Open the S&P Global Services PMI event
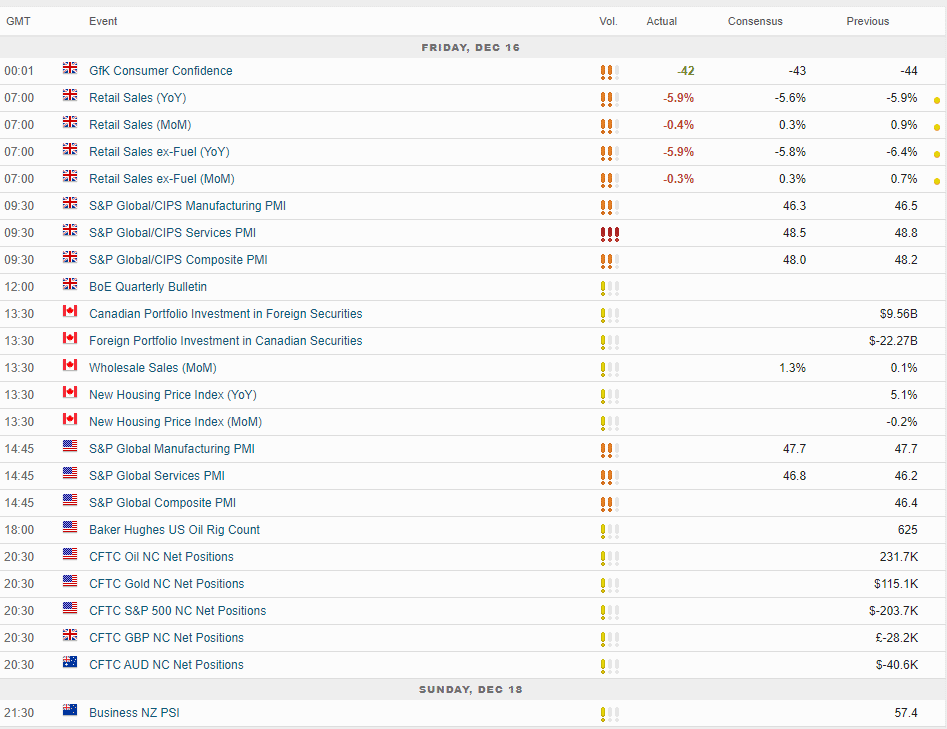Screen dimensions: 947x729 tap(157, 476)
